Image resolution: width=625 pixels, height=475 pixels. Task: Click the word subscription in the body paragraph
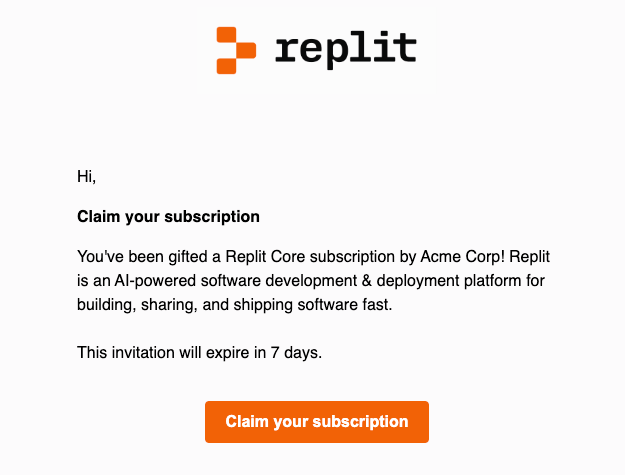click(x=352, y=257)
